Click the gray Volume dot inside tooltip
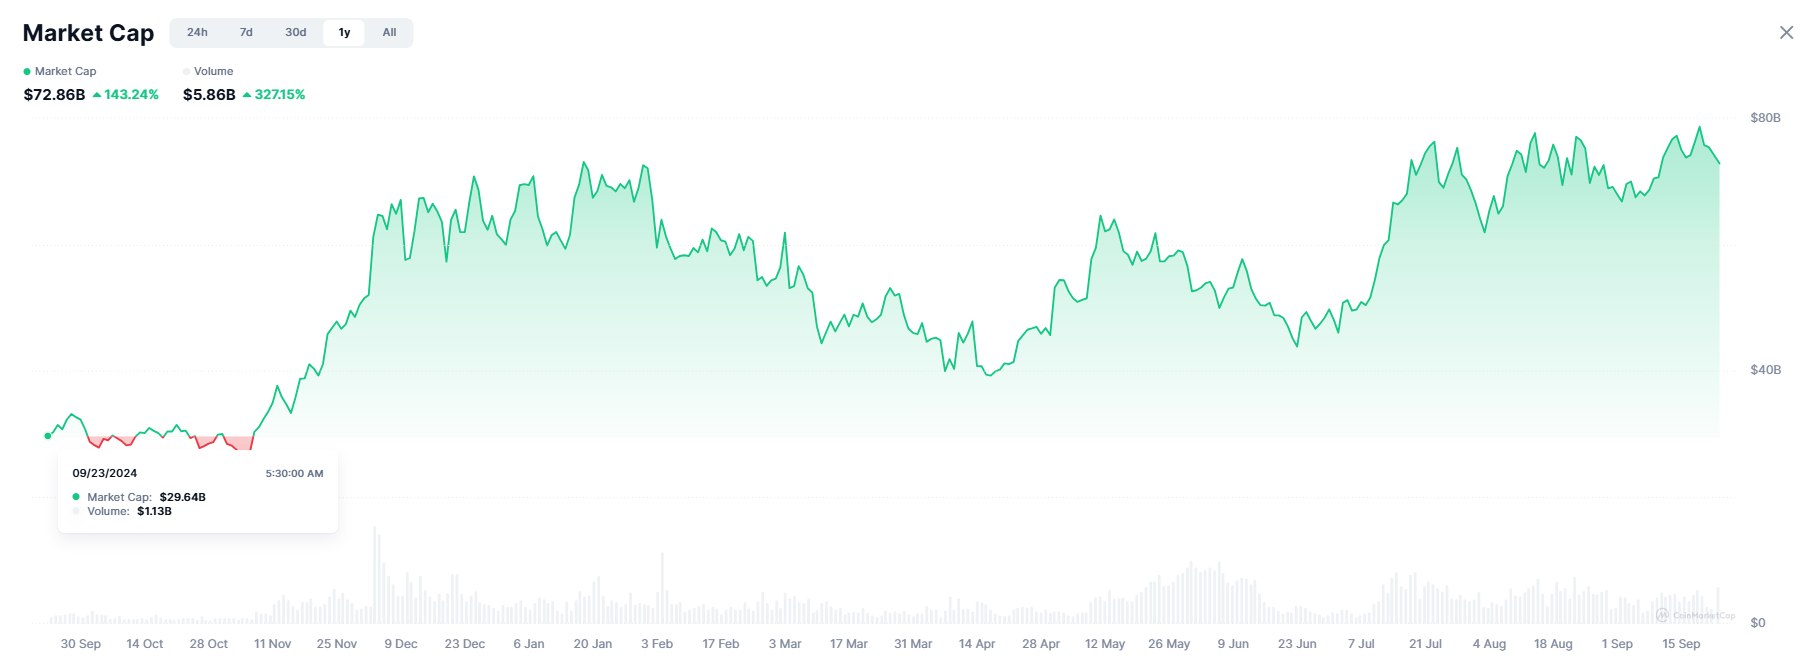The height and width of the screenshot is (668, 1814). pyautogui.click(x=74, y=511)
